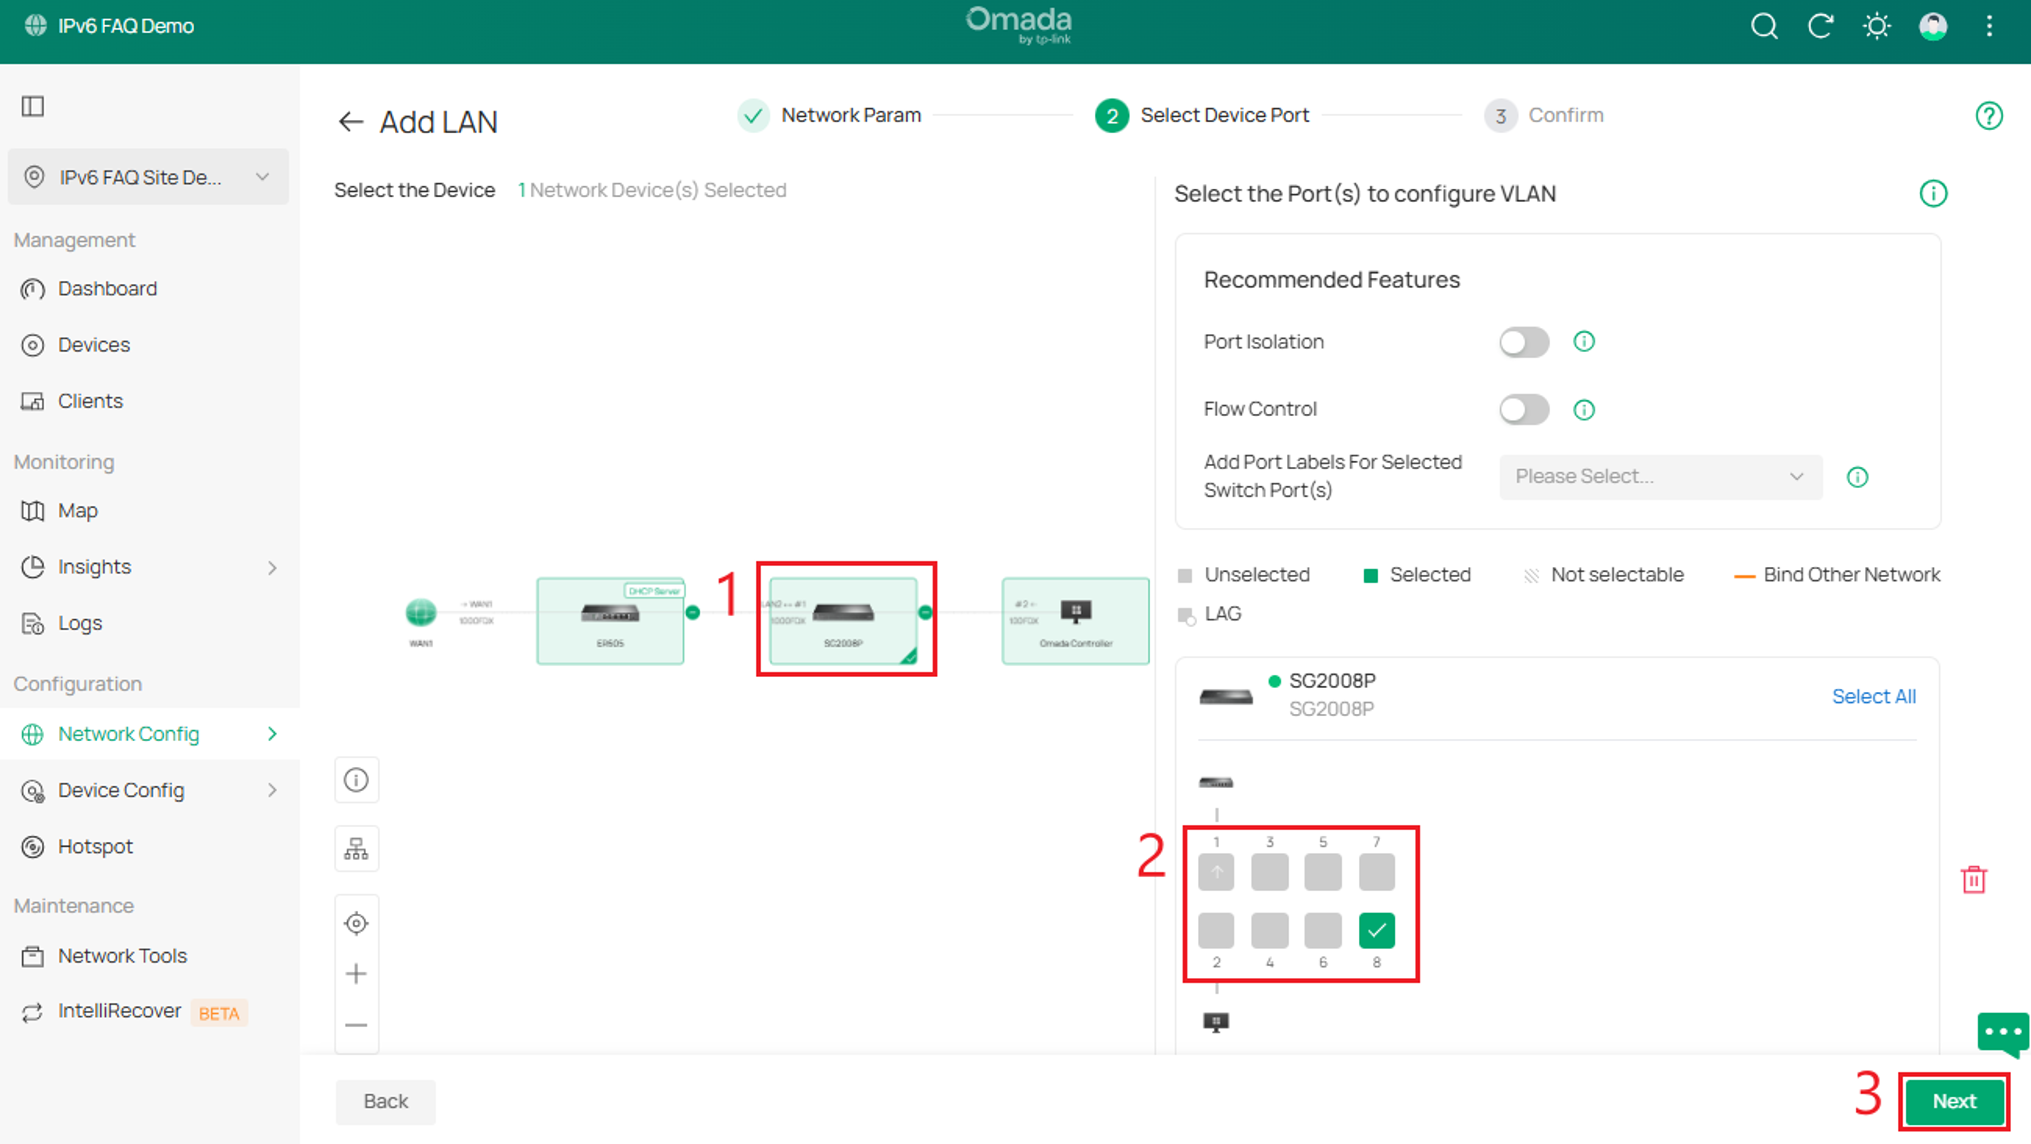Open the Port Labels Please Select dropdown
2031x1144 pixels.
[x=1660, y=477]
